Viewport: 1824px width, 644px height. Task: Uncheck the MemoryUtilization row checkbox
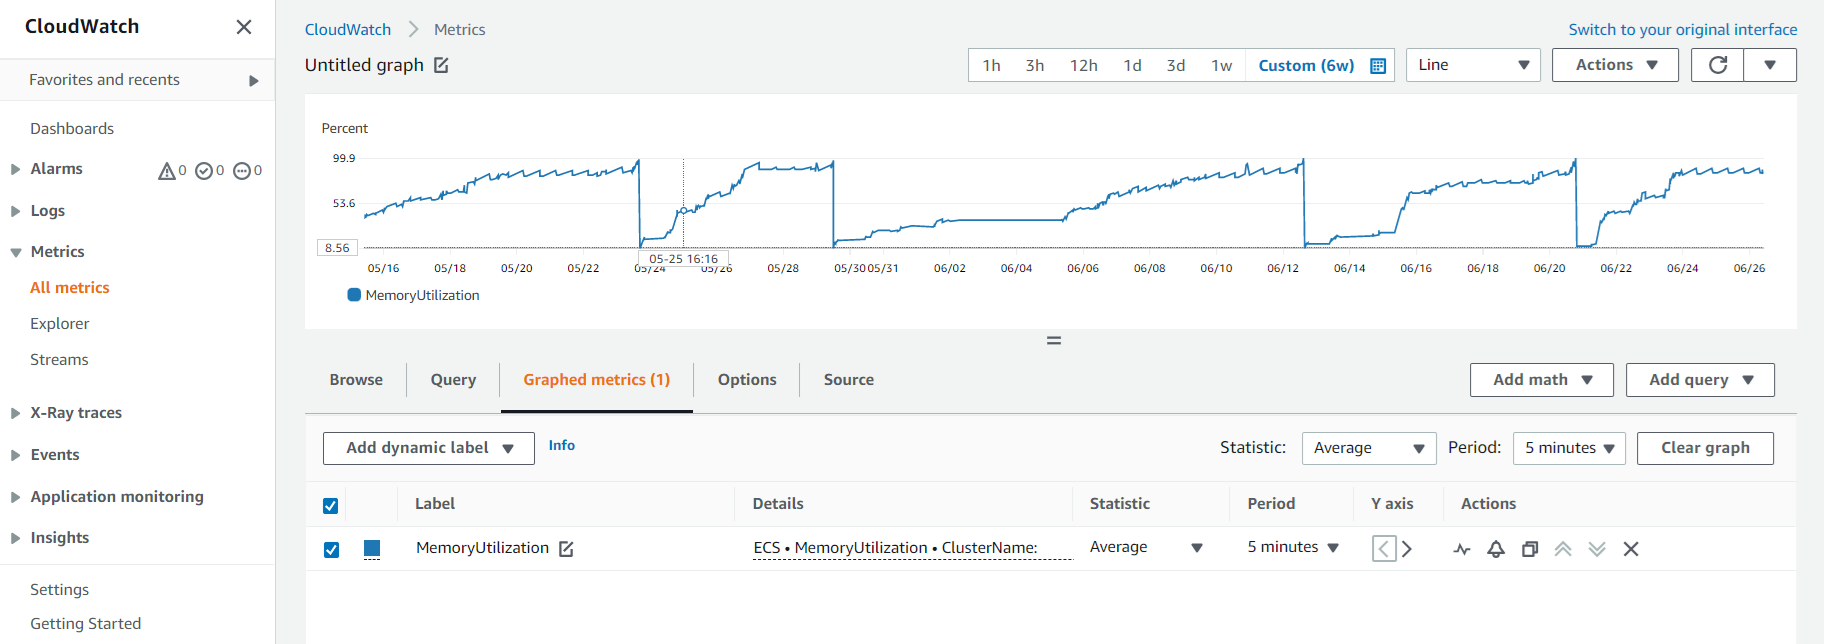point(331,550)
